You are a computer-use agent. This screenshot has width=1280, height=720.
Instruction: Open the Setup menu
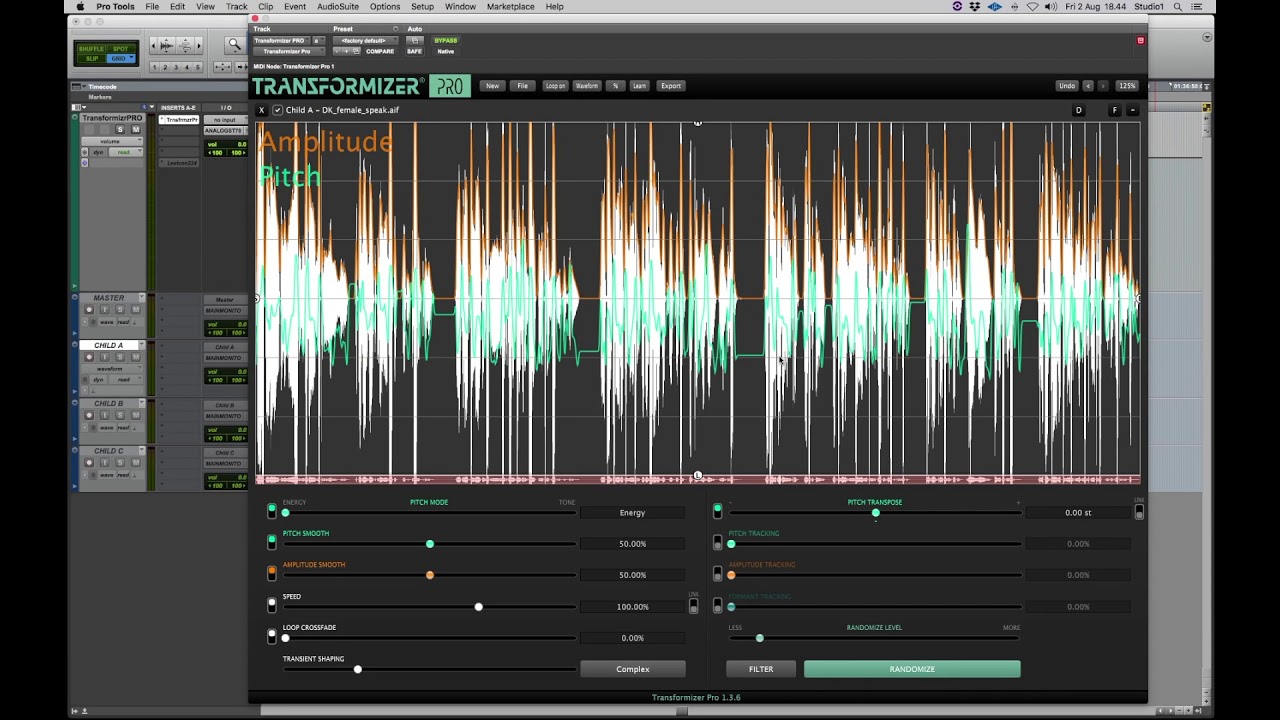click(x=422, y=6)
